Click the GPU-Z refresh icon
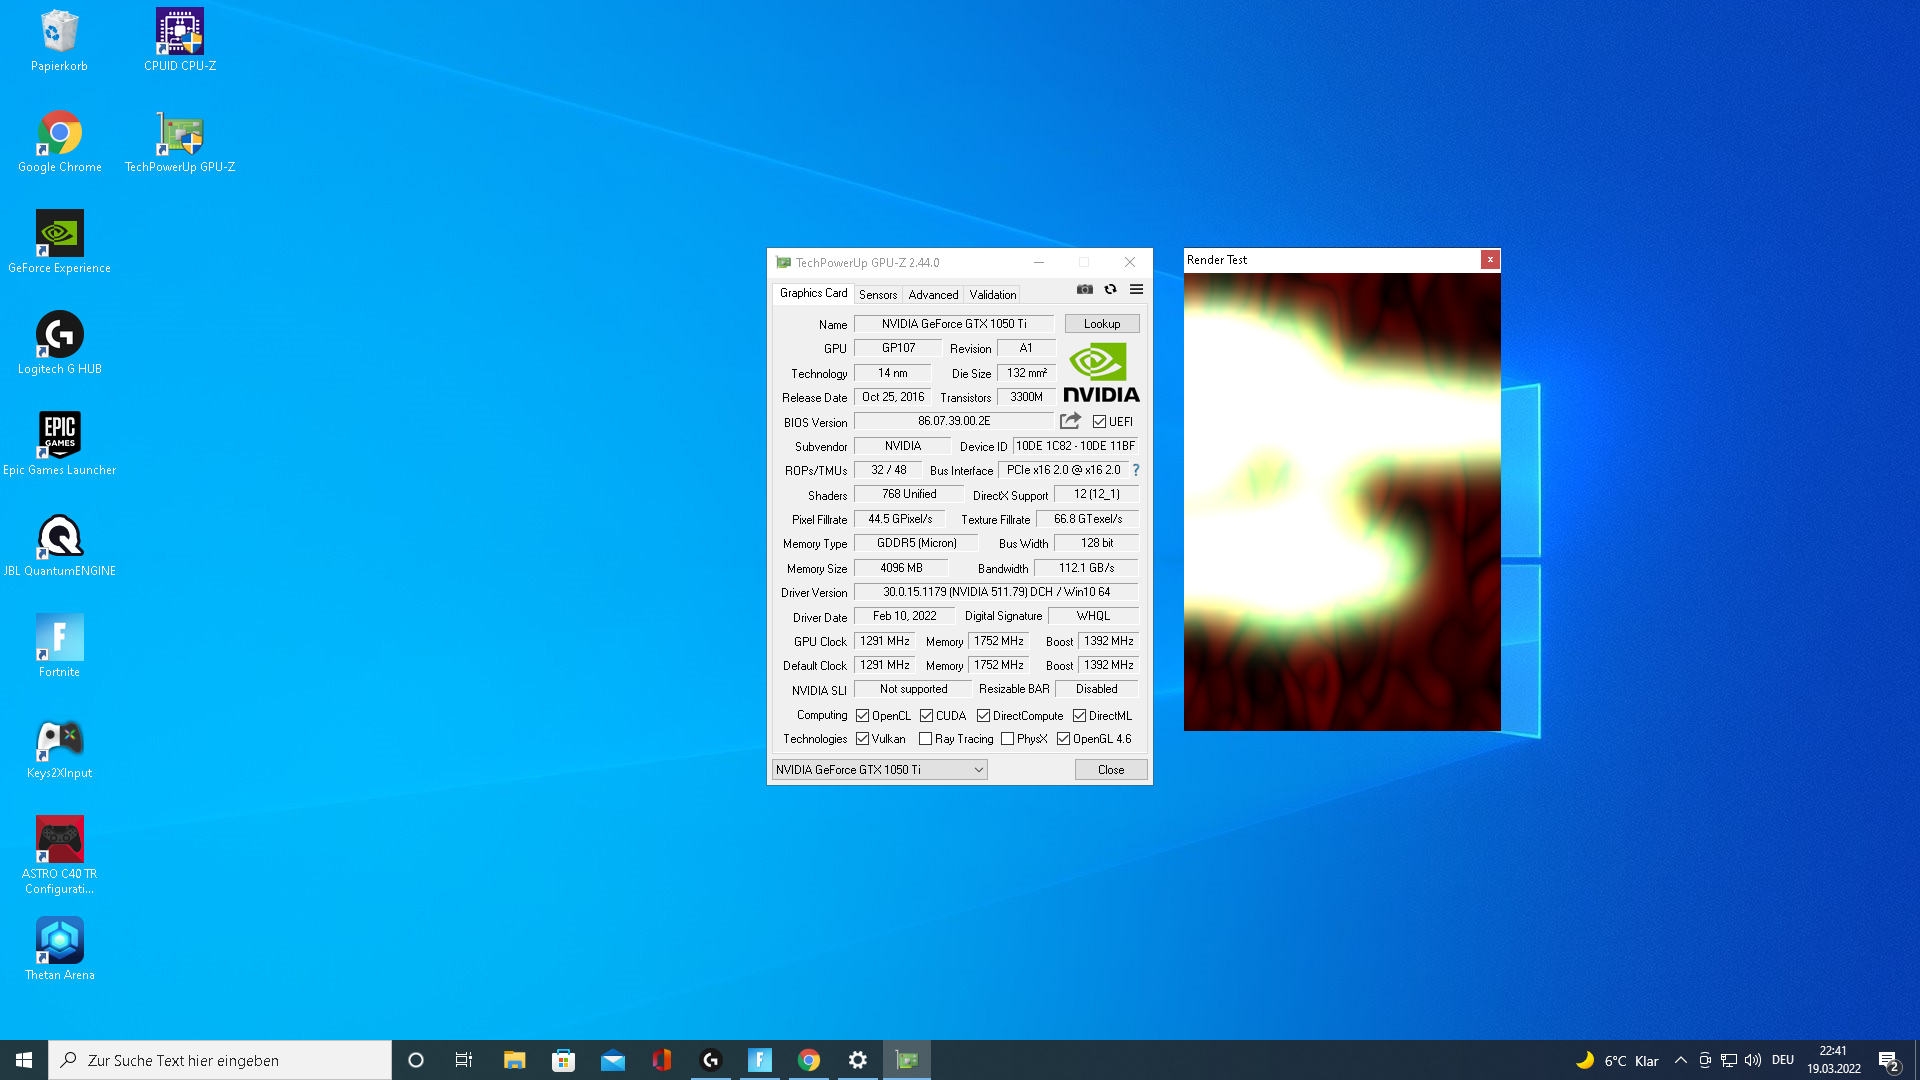Screen dimensions: 1920x1080 coord(1110,290)
